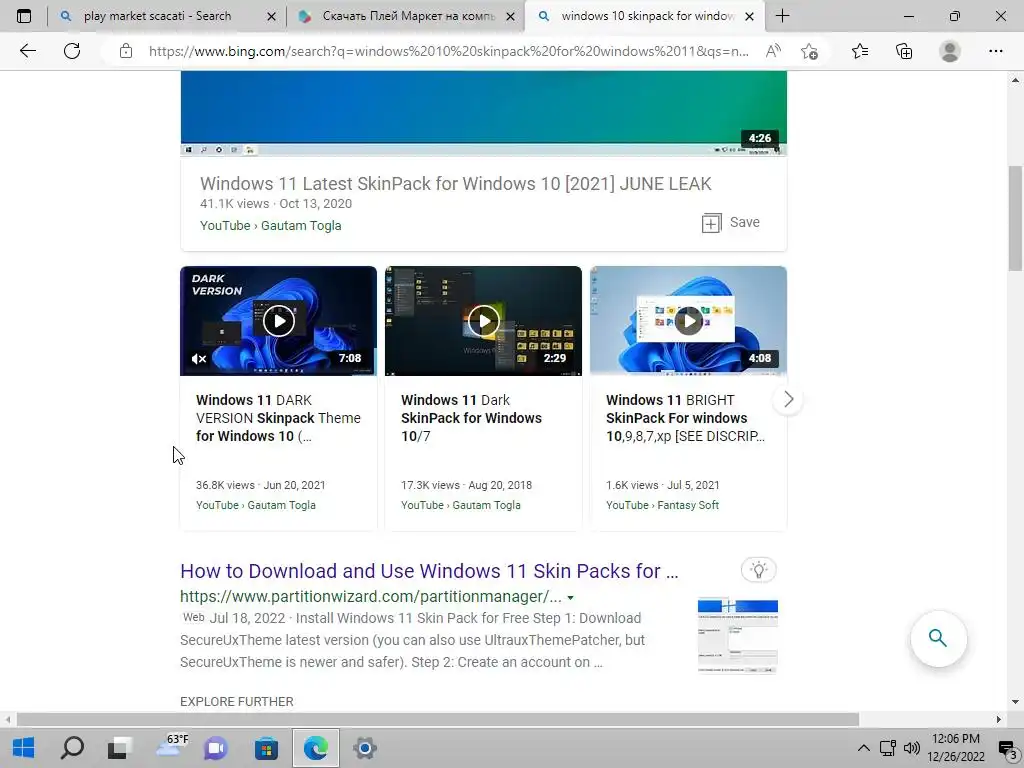Expand the partitionwizard URL dropdown arrow
1024x768 pixels.
click(571, 598)
